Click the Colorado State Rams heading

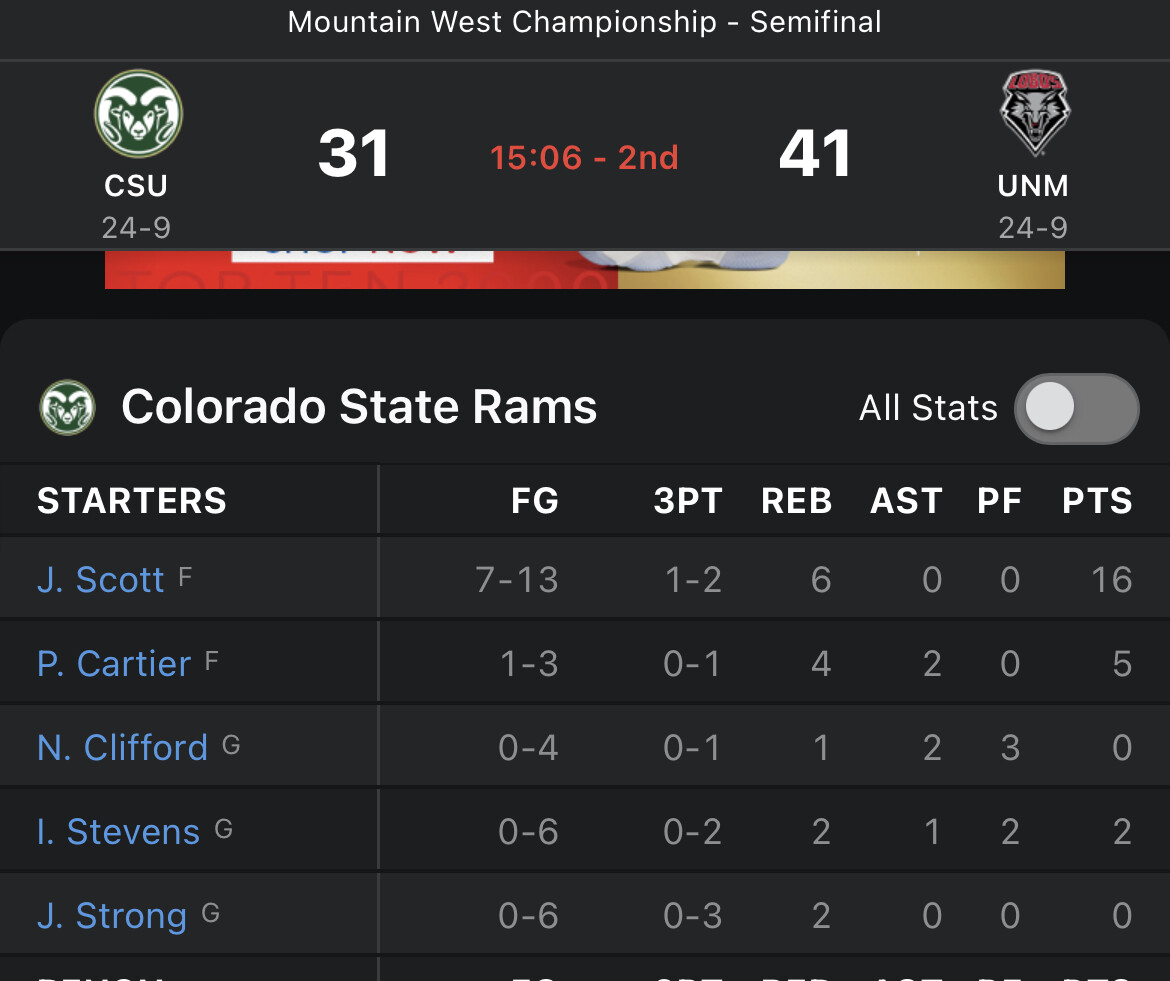pyautogui.click(x=359, y=407)
